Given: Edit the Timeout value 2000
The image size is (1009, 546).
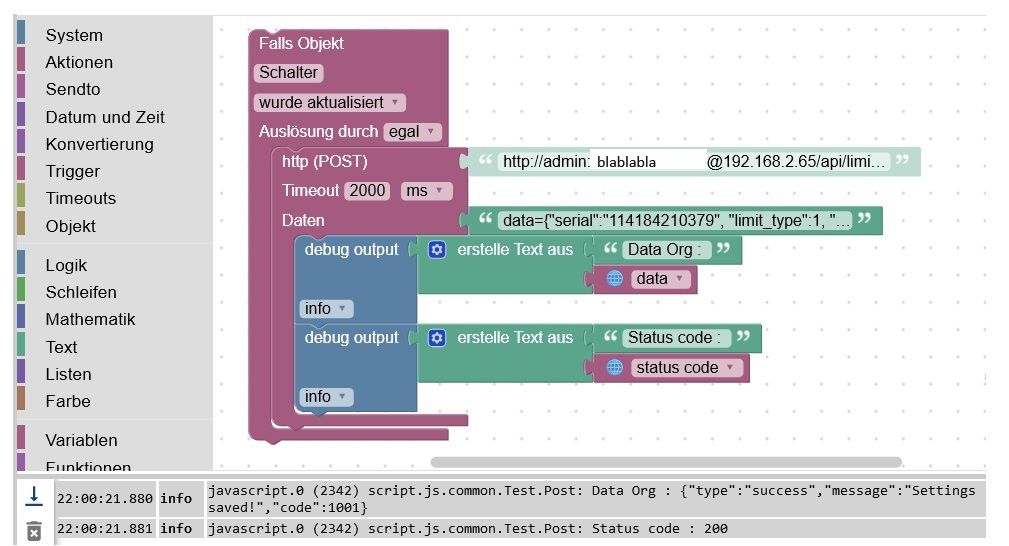Looking at the screenshot, I should click(x=367, y=191).
